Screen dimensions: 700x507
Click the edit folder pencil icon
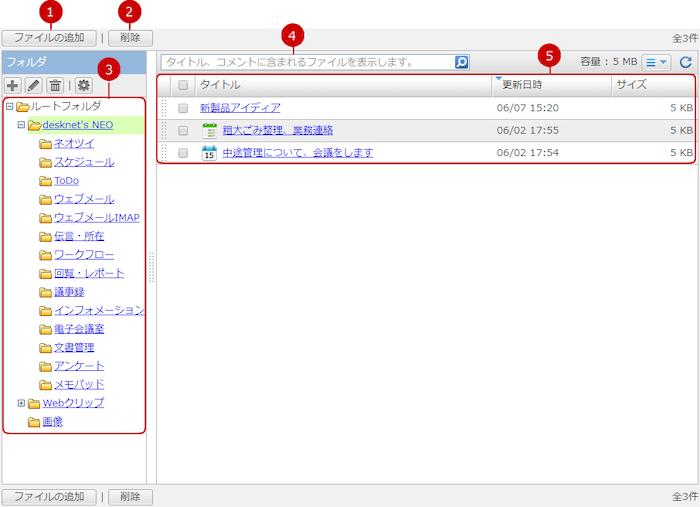pos(33,86)
